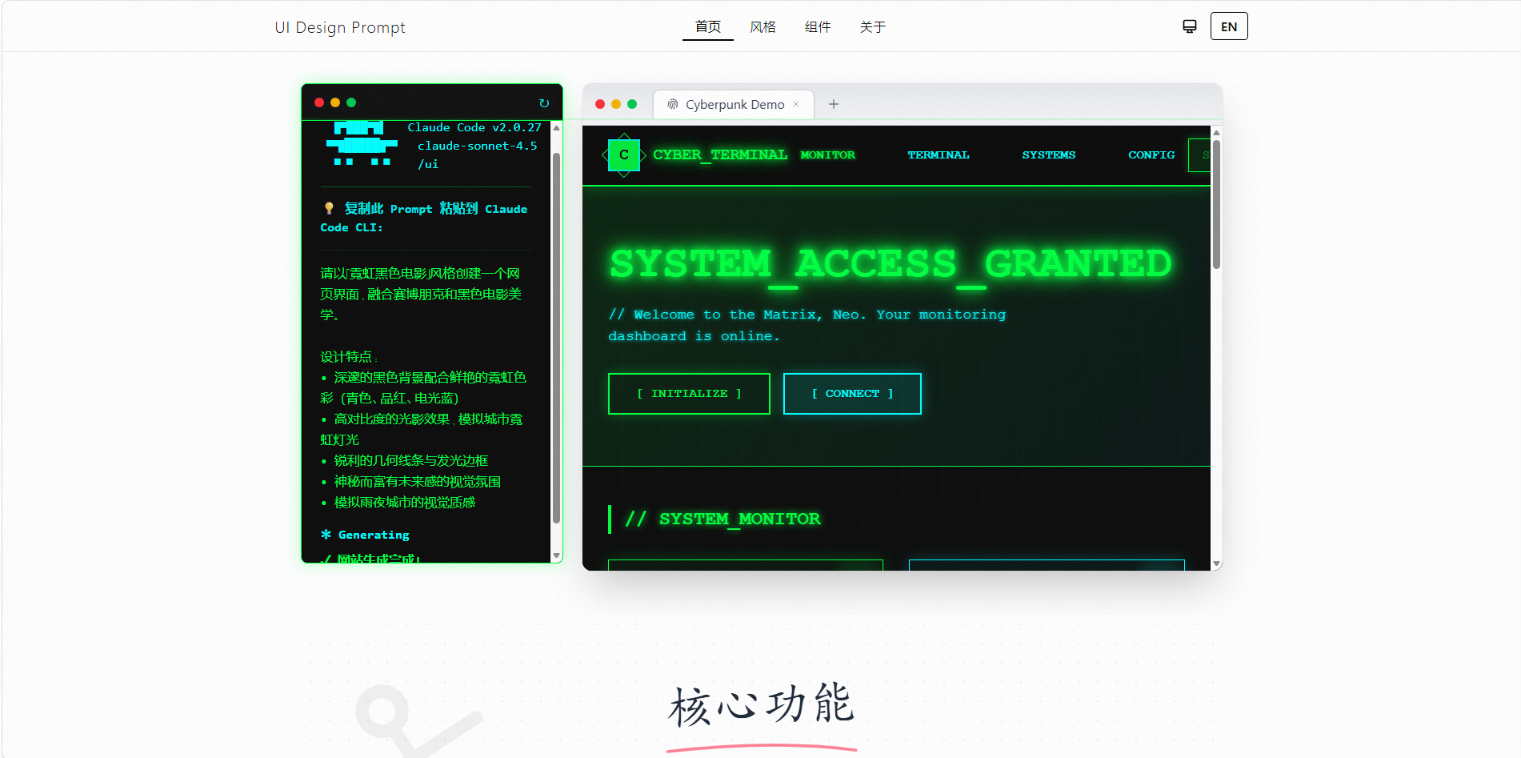This screenshot has height=758, width=1521.
Task: Click the Generating status line
Action: pyautogui.click(x=364, y=535)
